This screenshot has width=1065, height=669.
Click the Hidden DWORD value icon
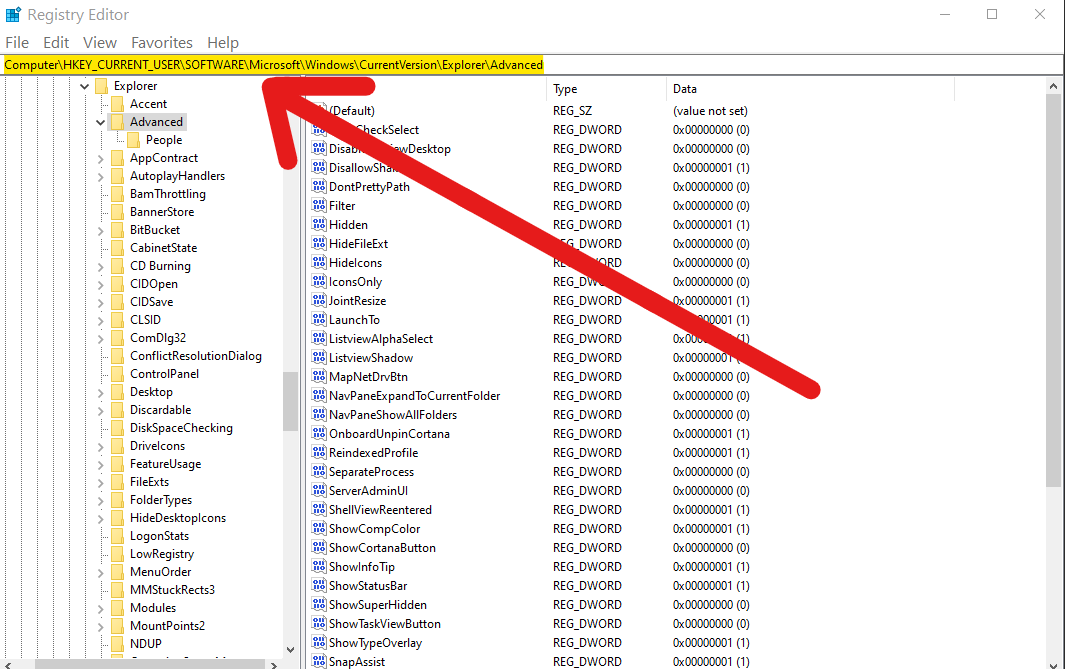click(x=320, y=225)
